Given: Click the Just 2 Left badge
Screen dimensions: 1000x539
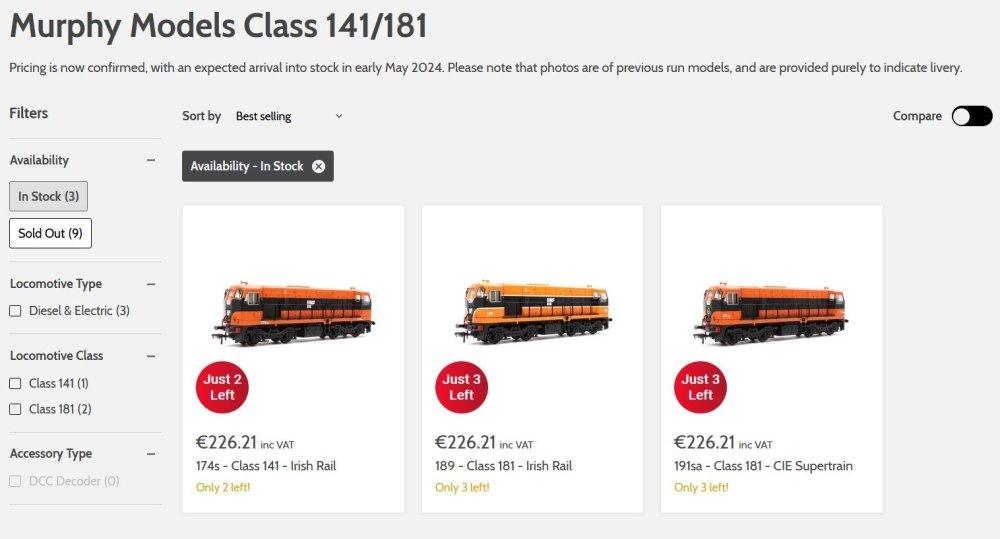Looking at the screenshot, I should [x=222, y=387].
